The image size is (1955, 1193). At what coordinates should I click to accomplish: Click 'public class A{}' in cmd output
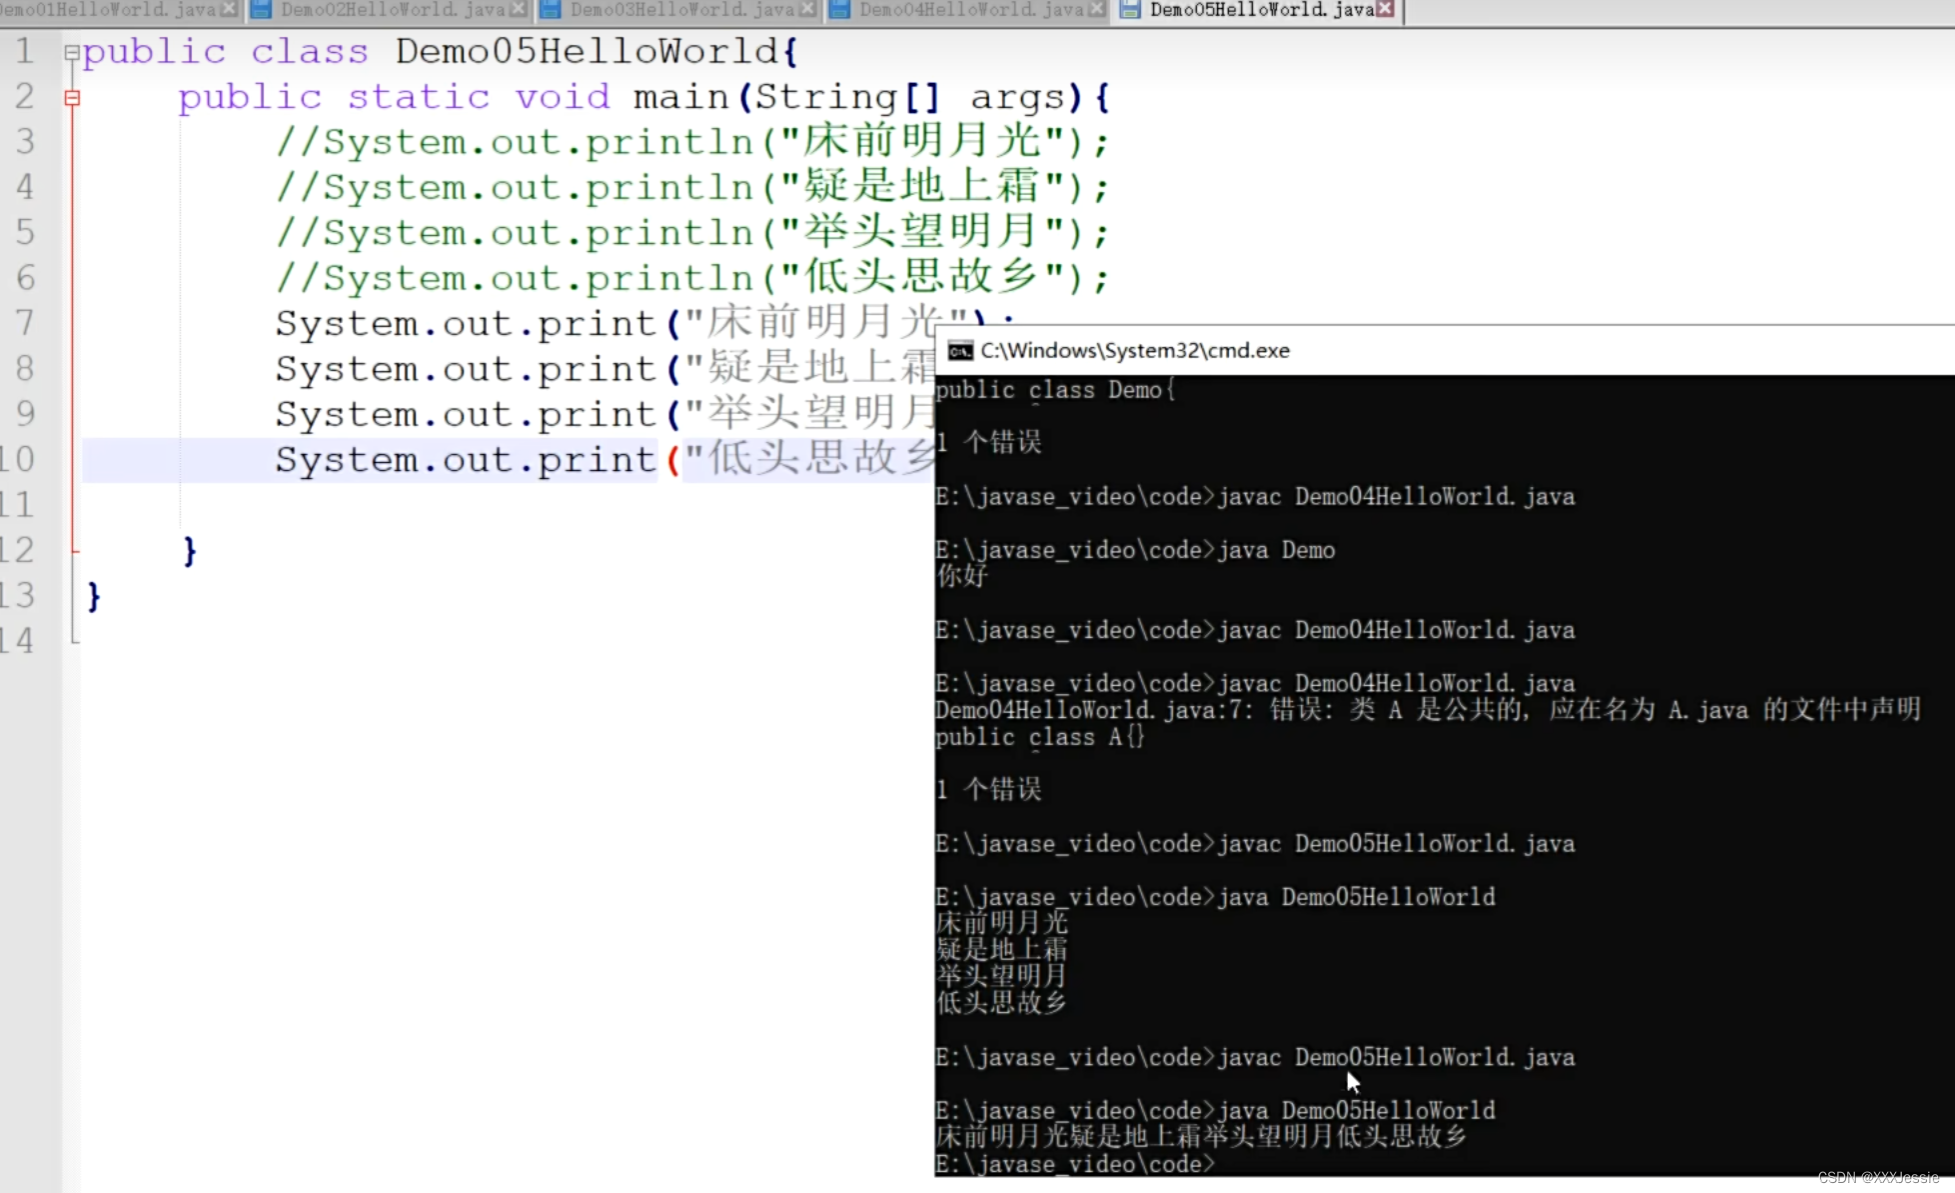[x=1040, y=737]
